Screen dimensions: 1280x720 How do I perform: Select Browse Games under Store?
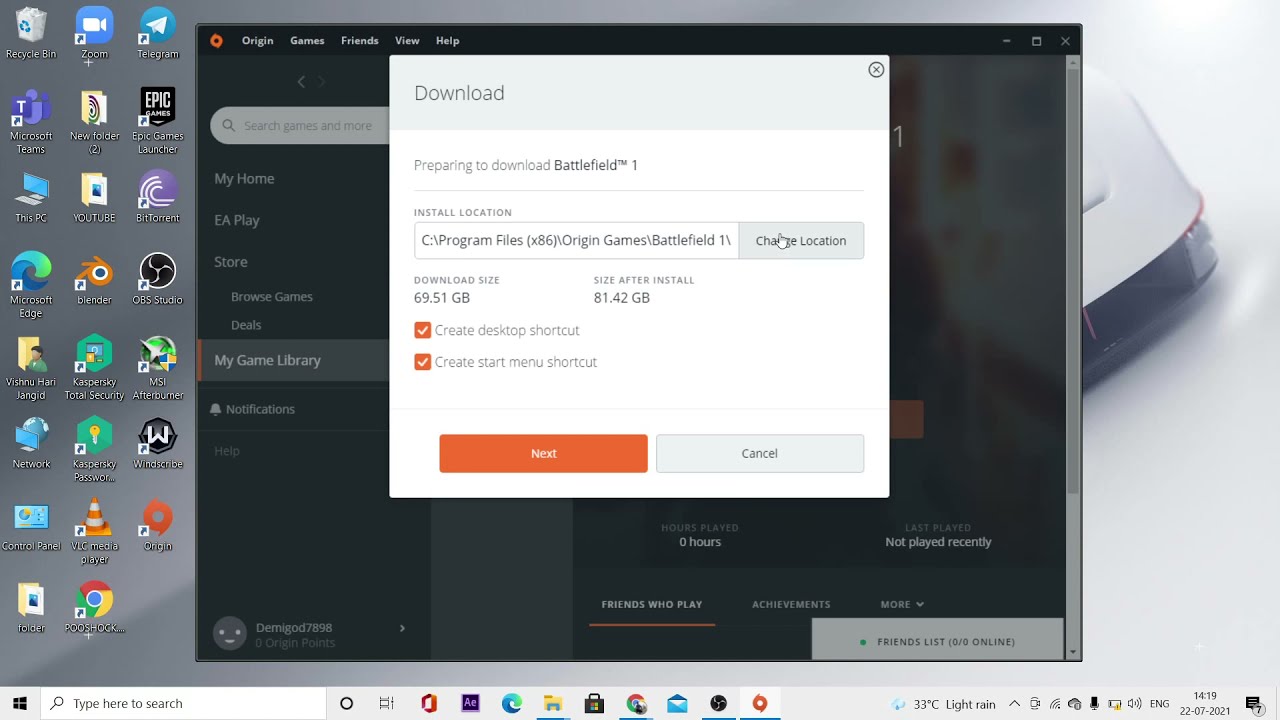(272, 297)
